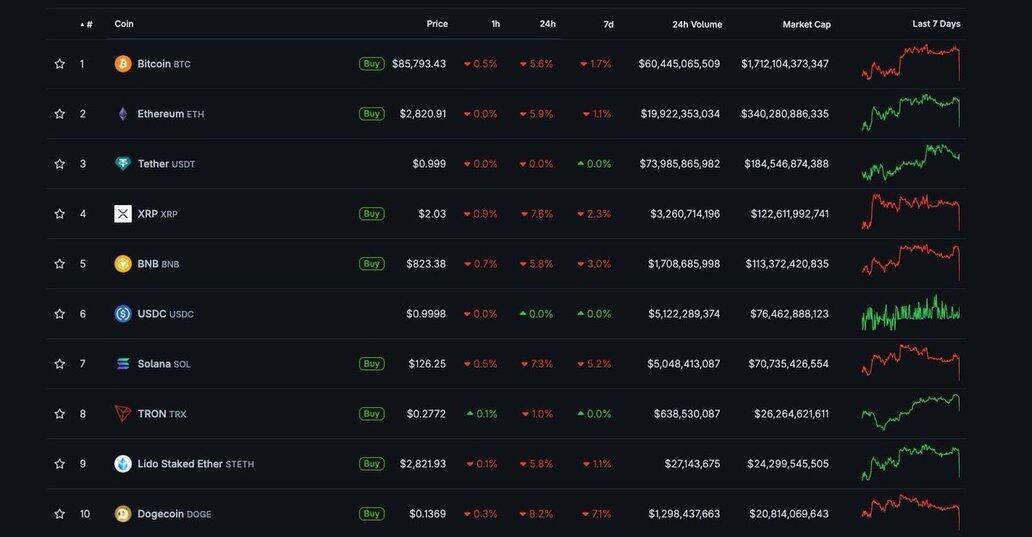Screen dimensions: 1032x537
Task: Open the TRON coin name link
Action: (x=152, y=414)
